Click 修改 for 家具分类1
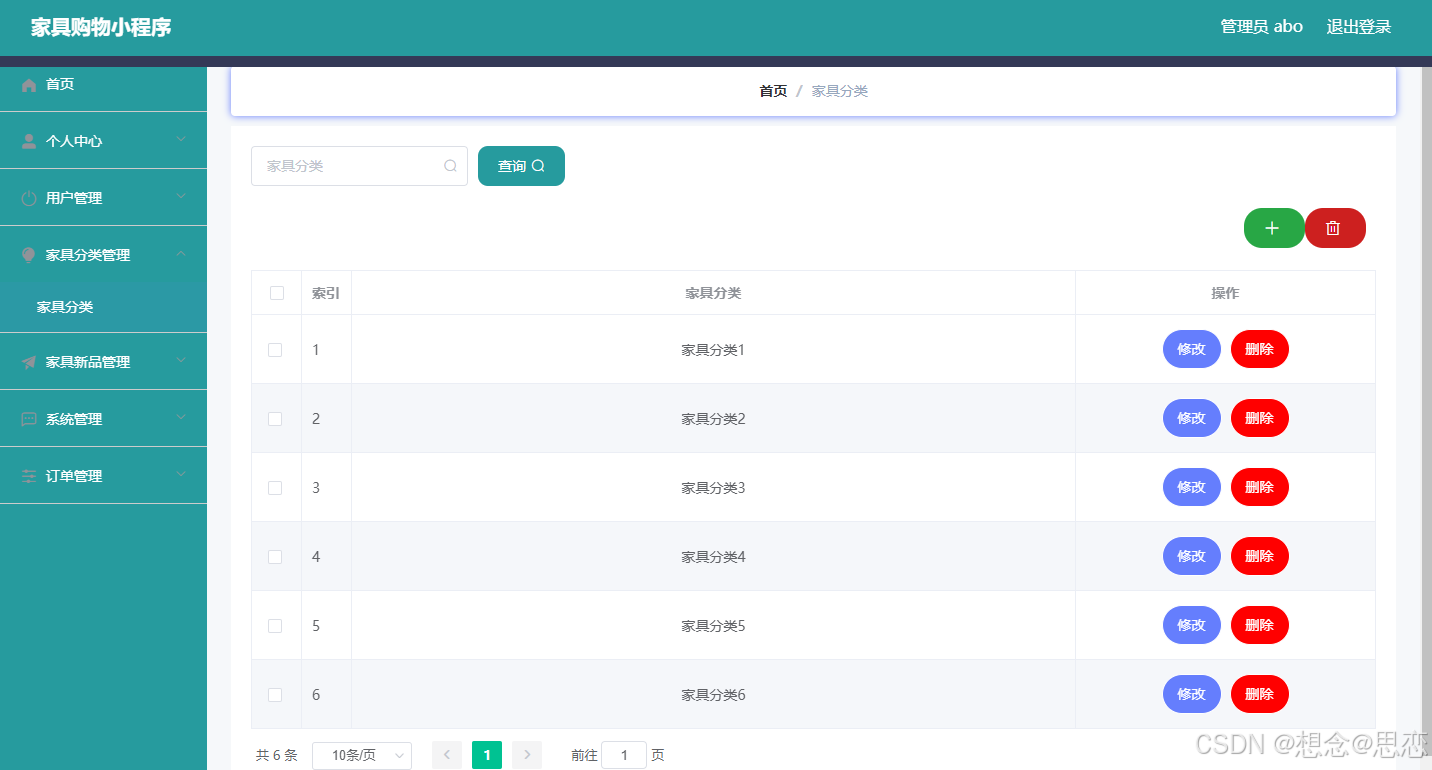1432x770 pixels. 1192,349
